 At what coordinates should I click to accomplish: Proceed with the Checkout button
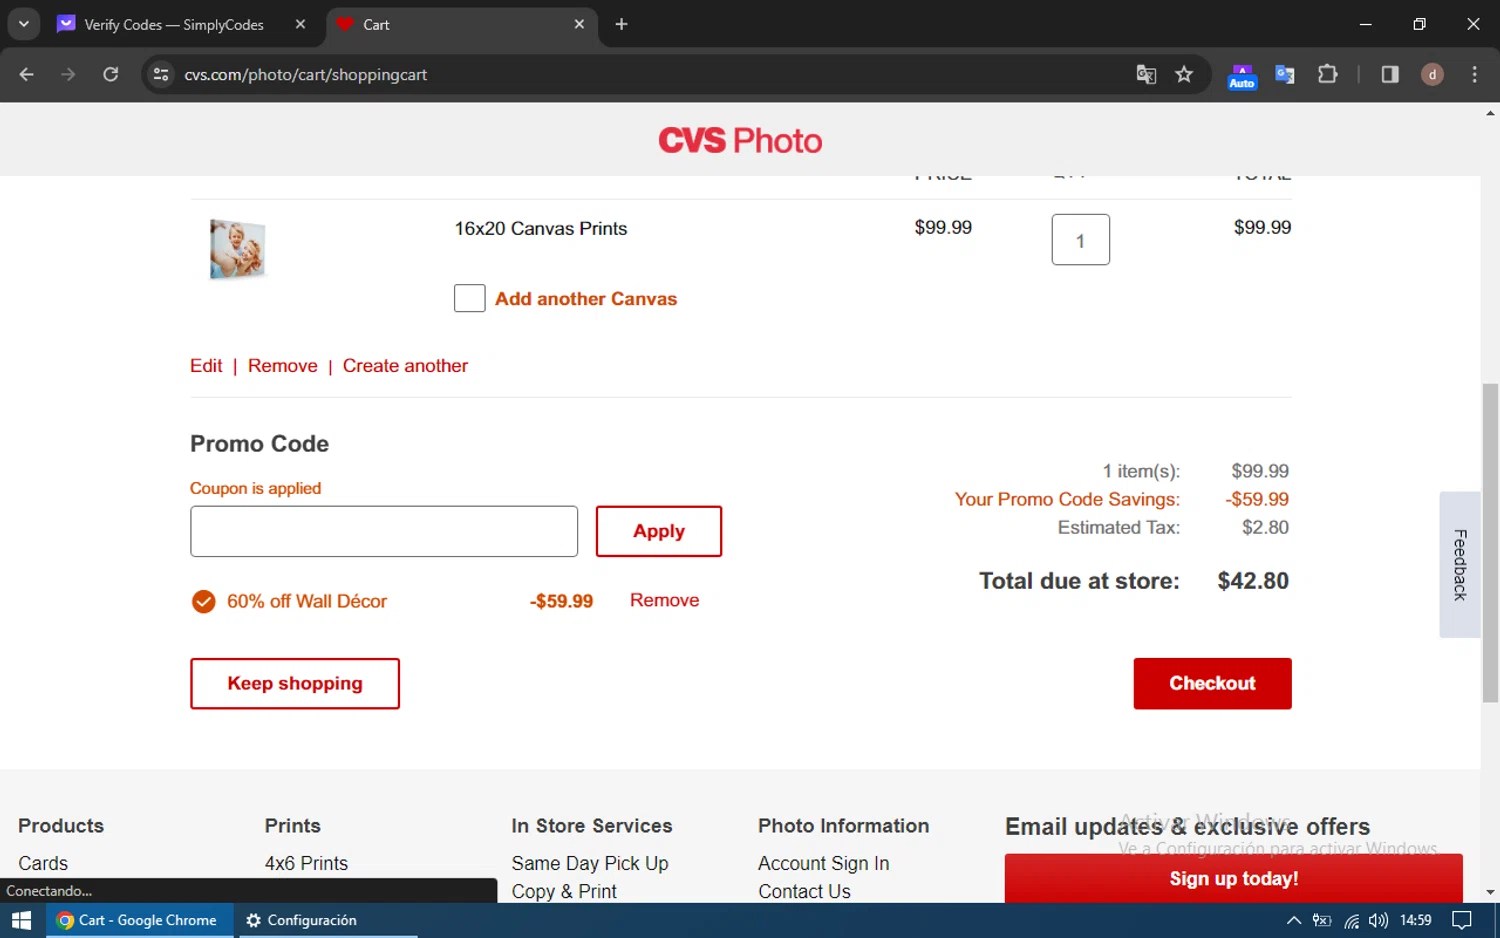pyautogui.click(x=1212, y=683)
